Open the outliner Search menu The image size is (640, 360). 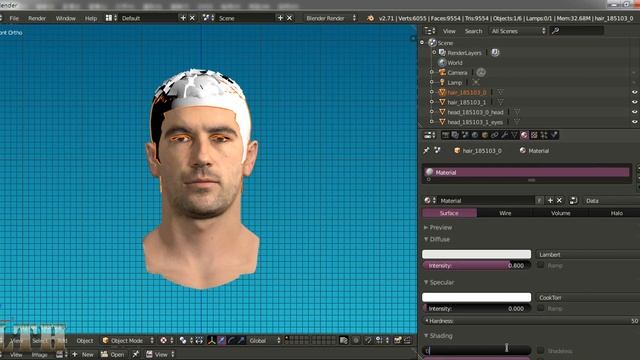[x=473, y=31]
